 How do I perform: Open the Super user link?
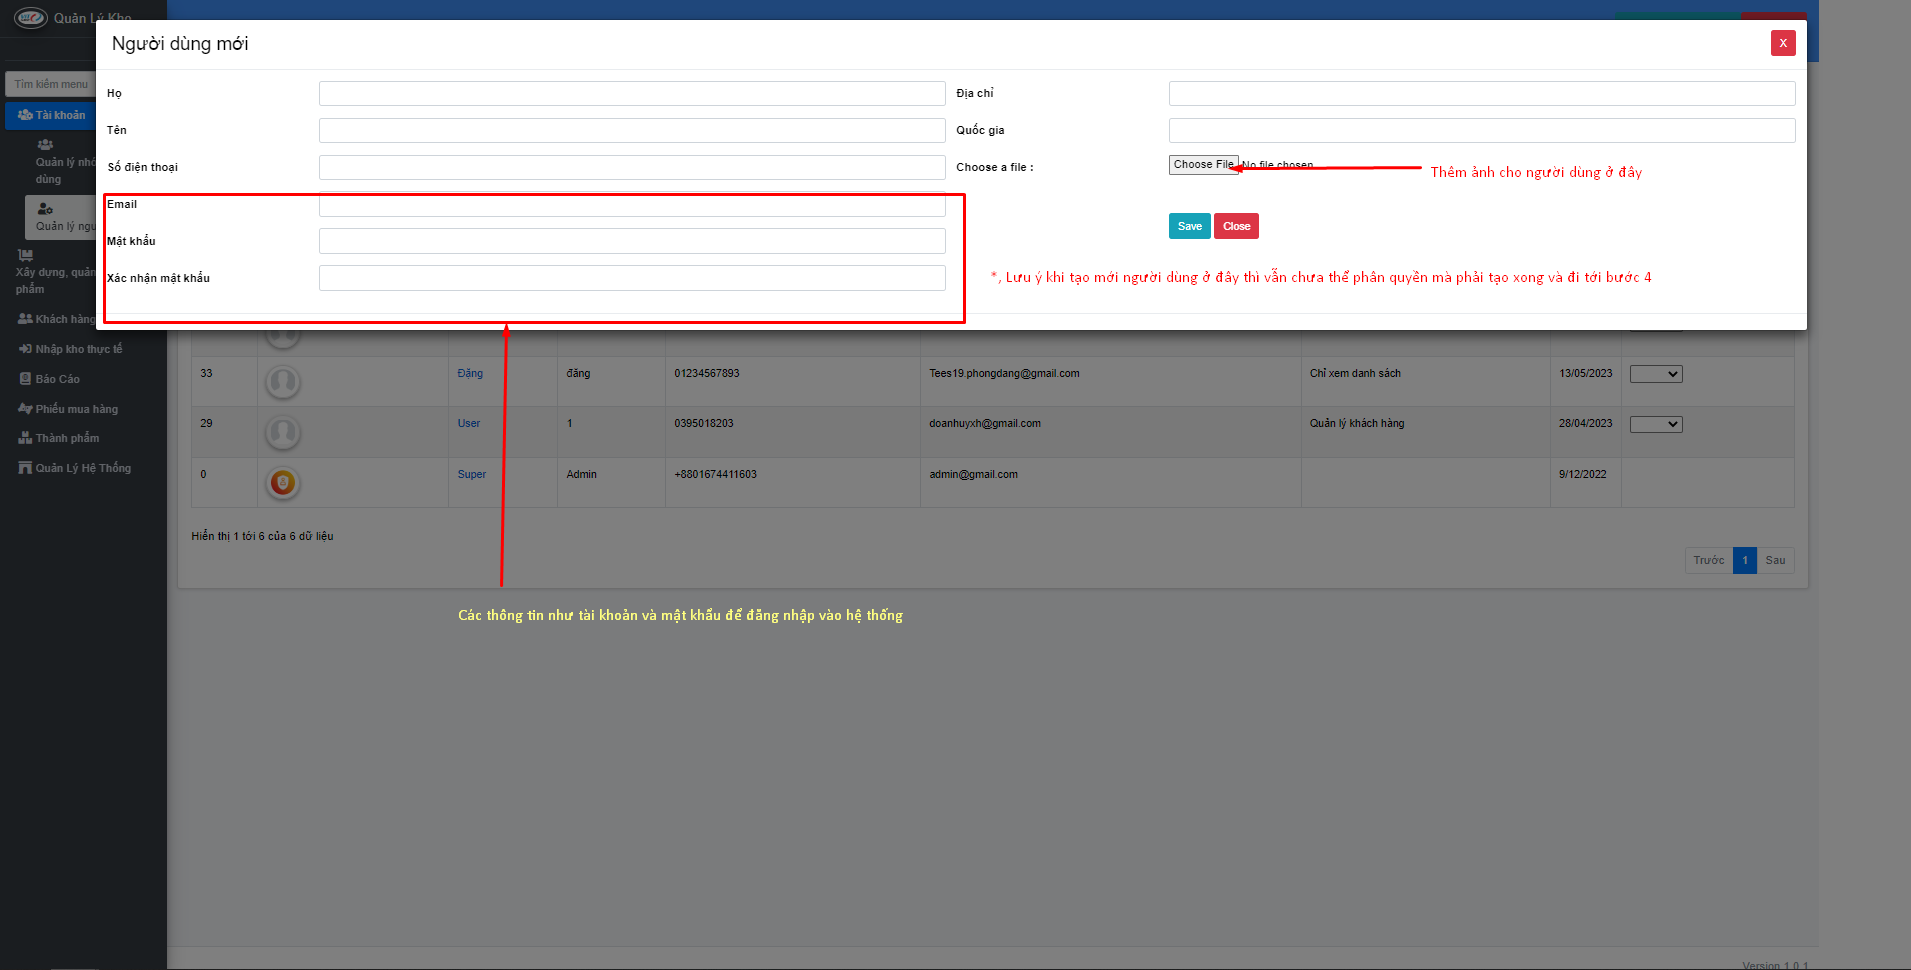pos(472,474)
